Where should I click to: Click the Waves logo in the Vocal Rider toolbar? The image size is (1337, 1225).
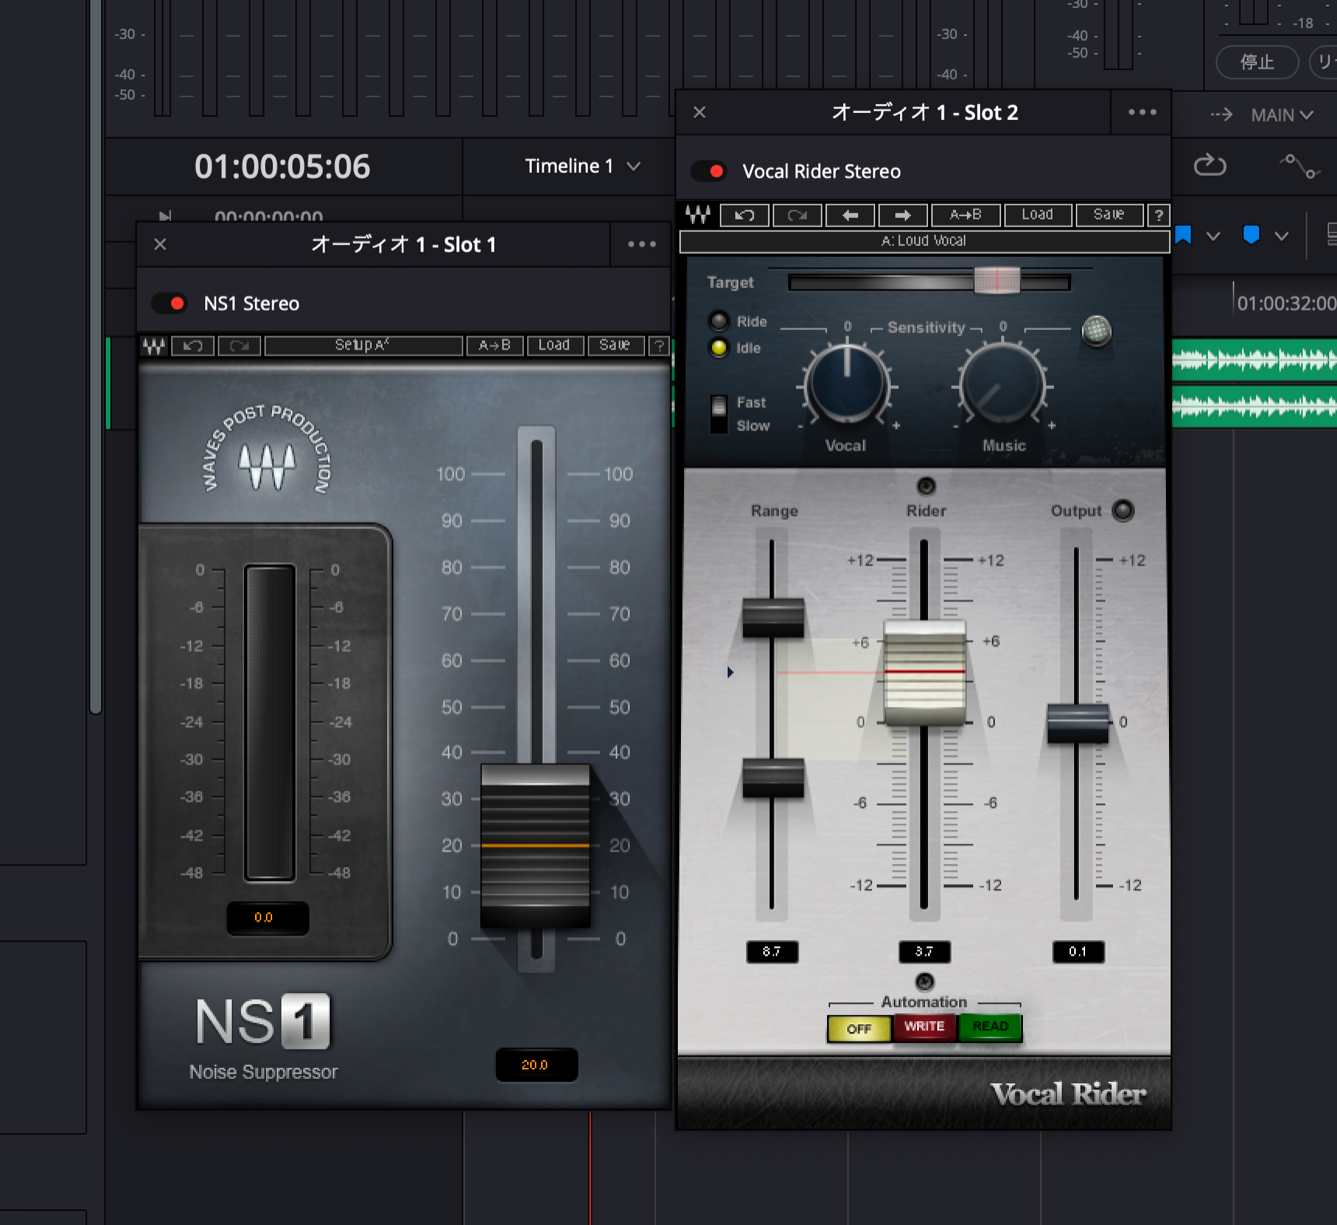[x=698, y=214]
